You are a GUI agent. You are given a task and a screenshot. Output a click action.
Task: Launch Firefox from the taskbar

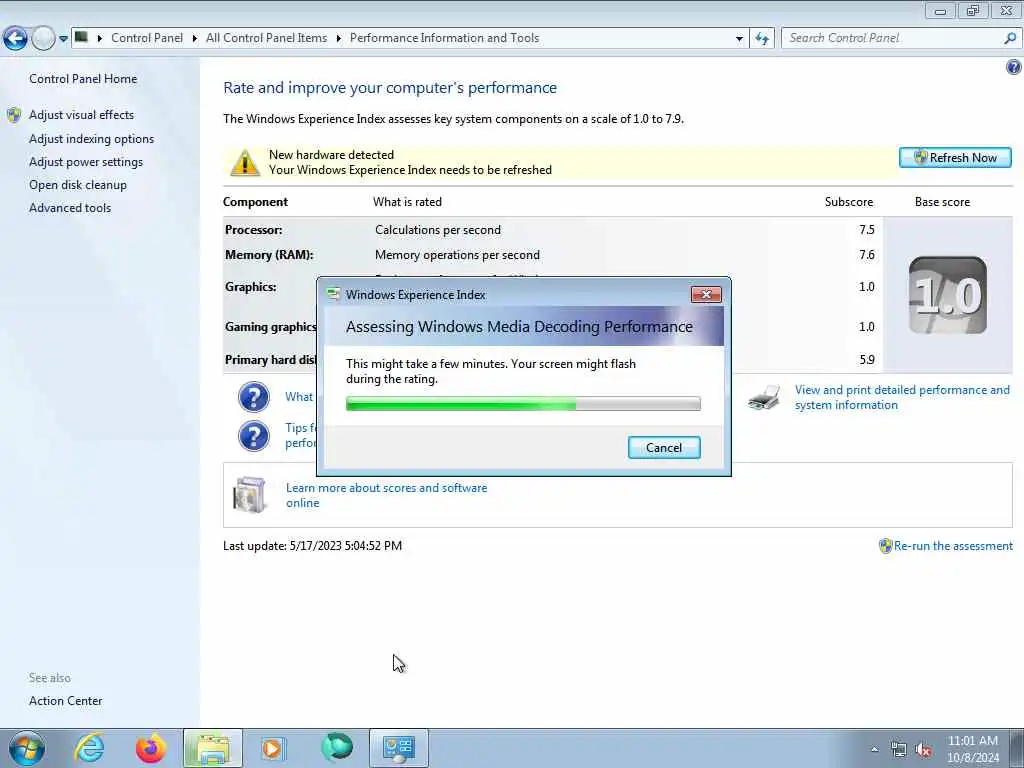[150, 748]
